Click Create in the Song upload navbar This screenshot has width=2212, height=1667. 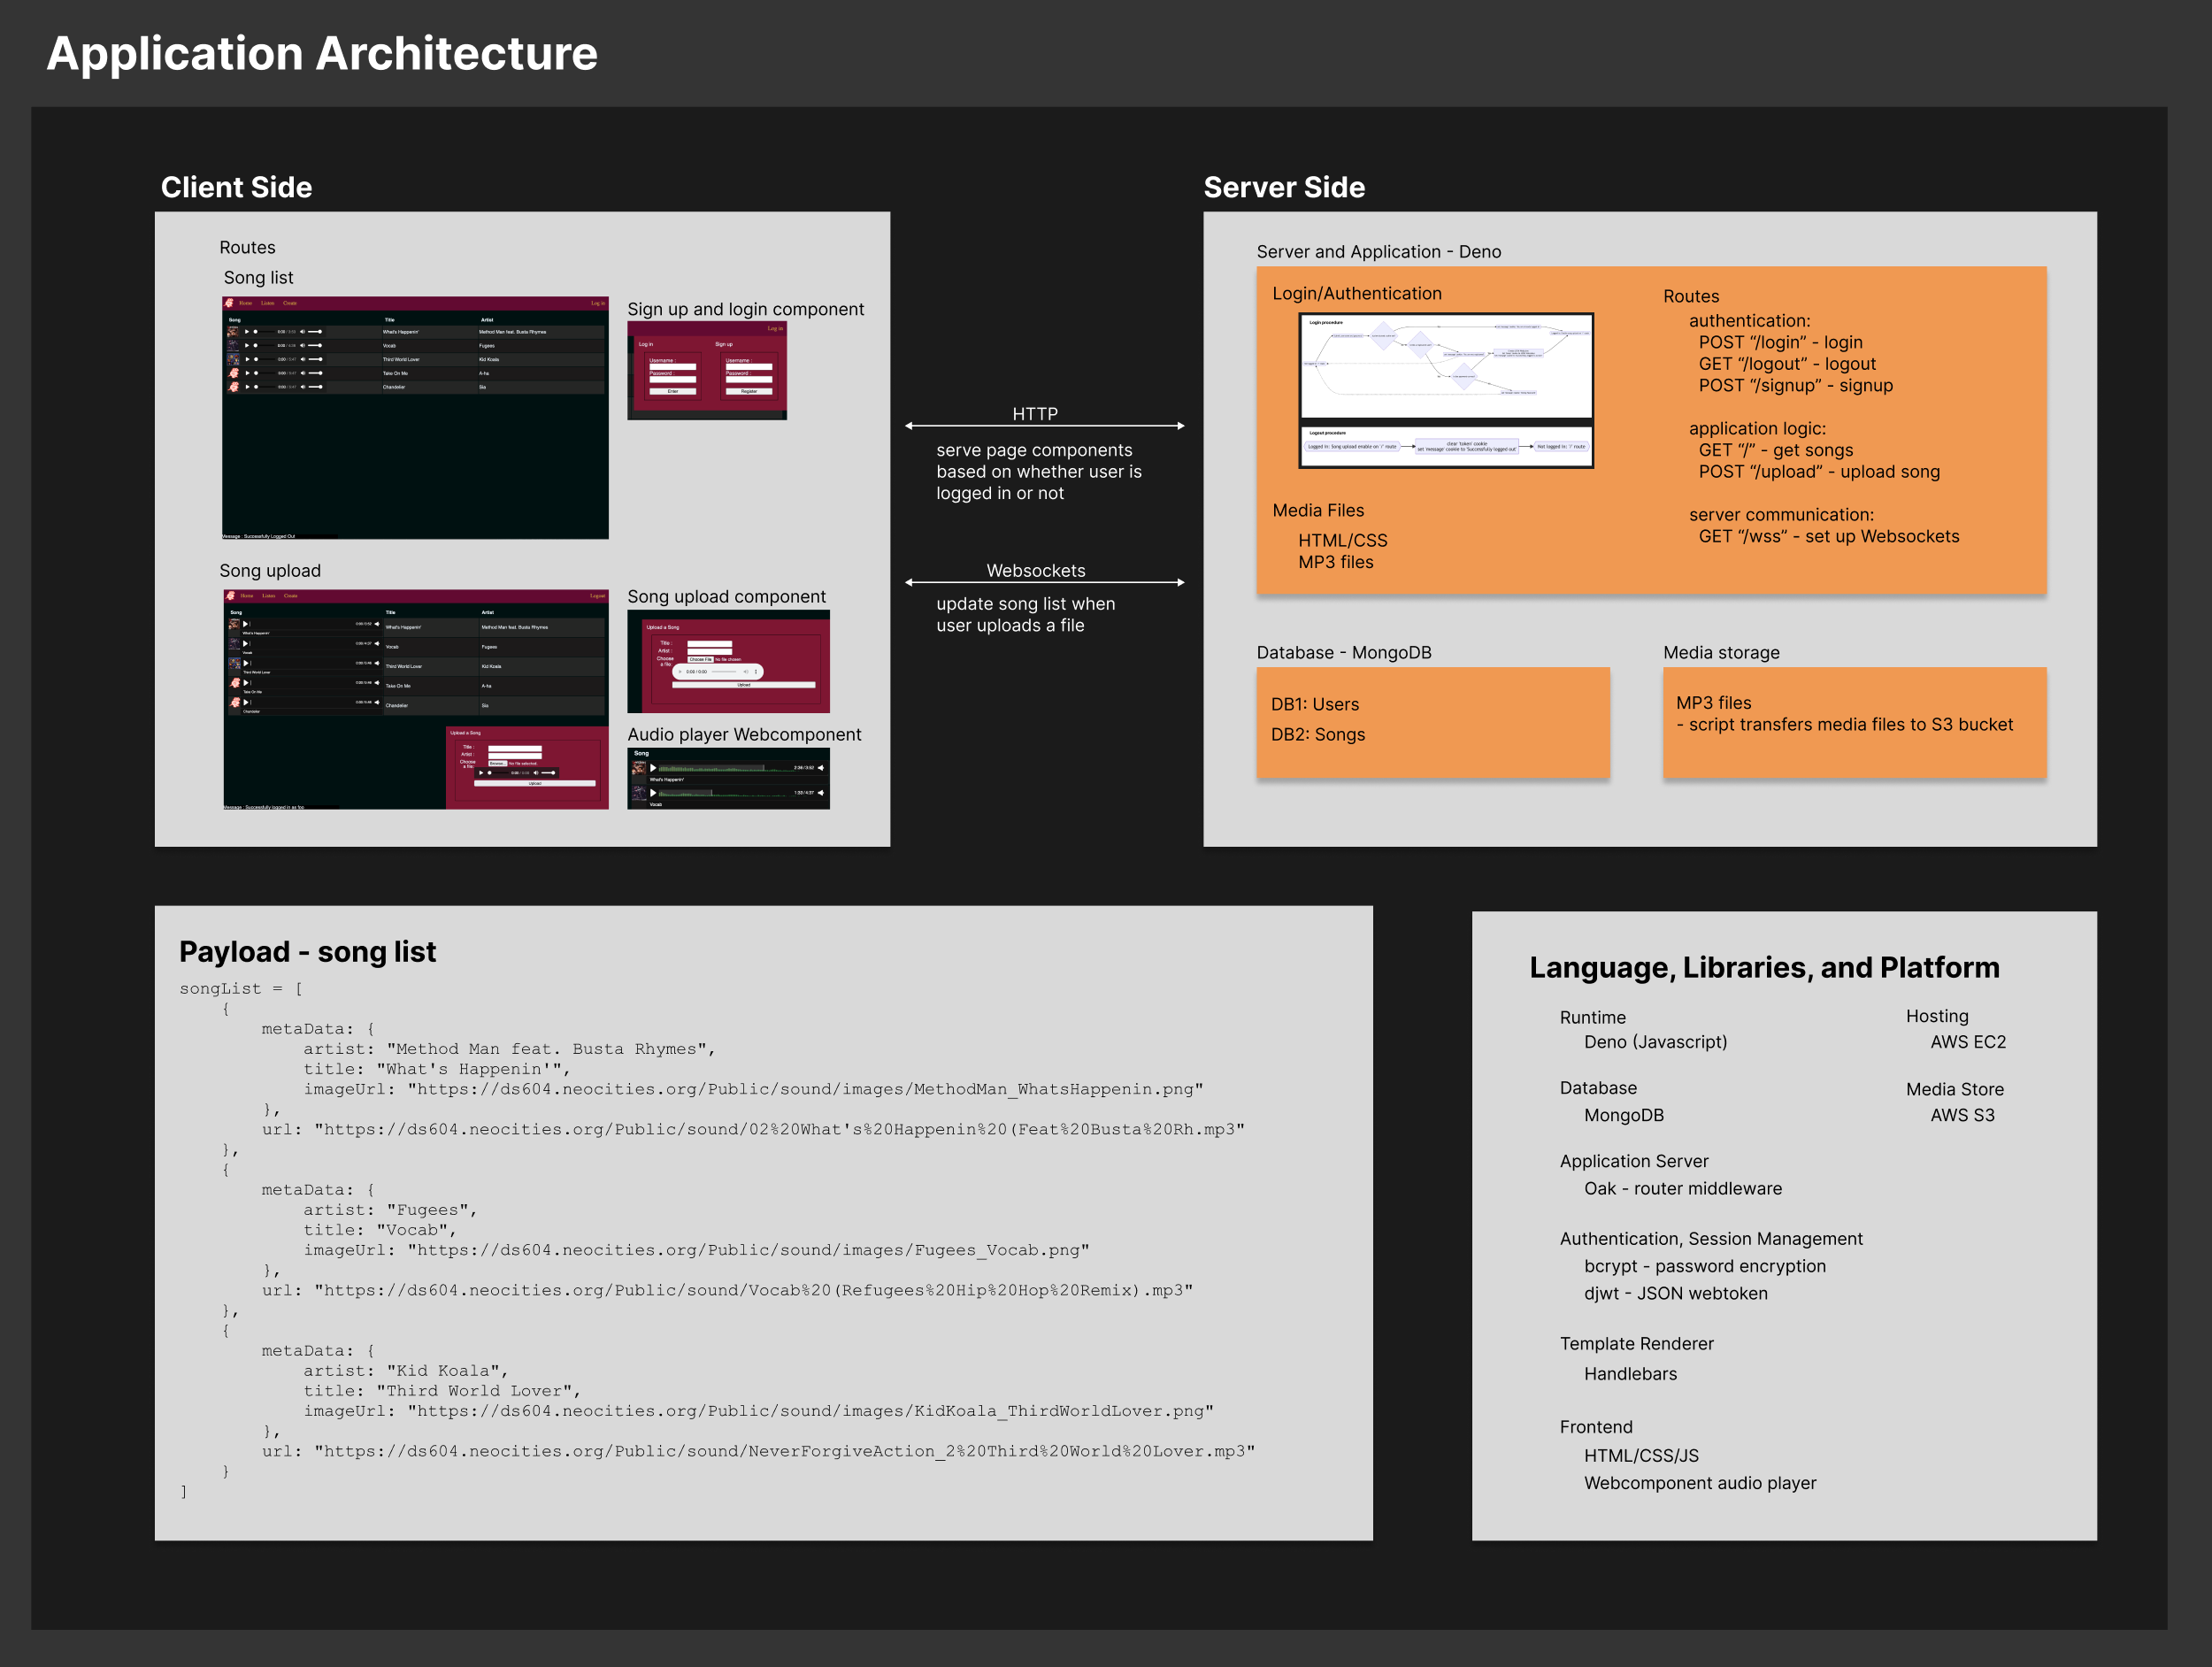290,596
